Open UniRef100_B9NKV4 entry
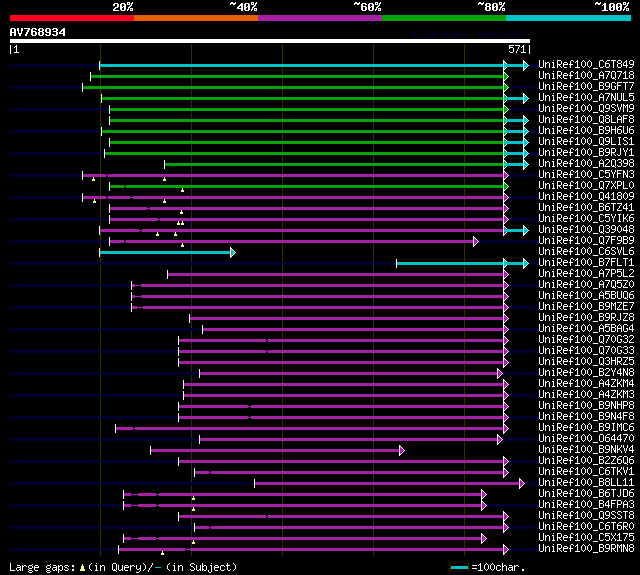 [586, 450]
